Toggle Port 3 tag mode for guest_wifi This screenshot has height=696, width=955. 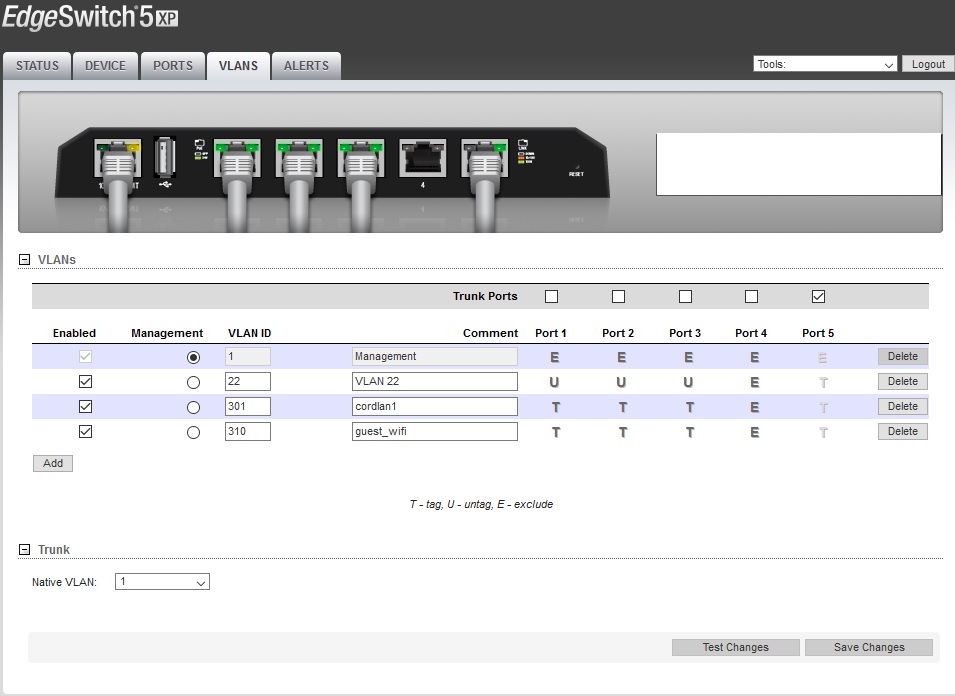pos(689,432)
